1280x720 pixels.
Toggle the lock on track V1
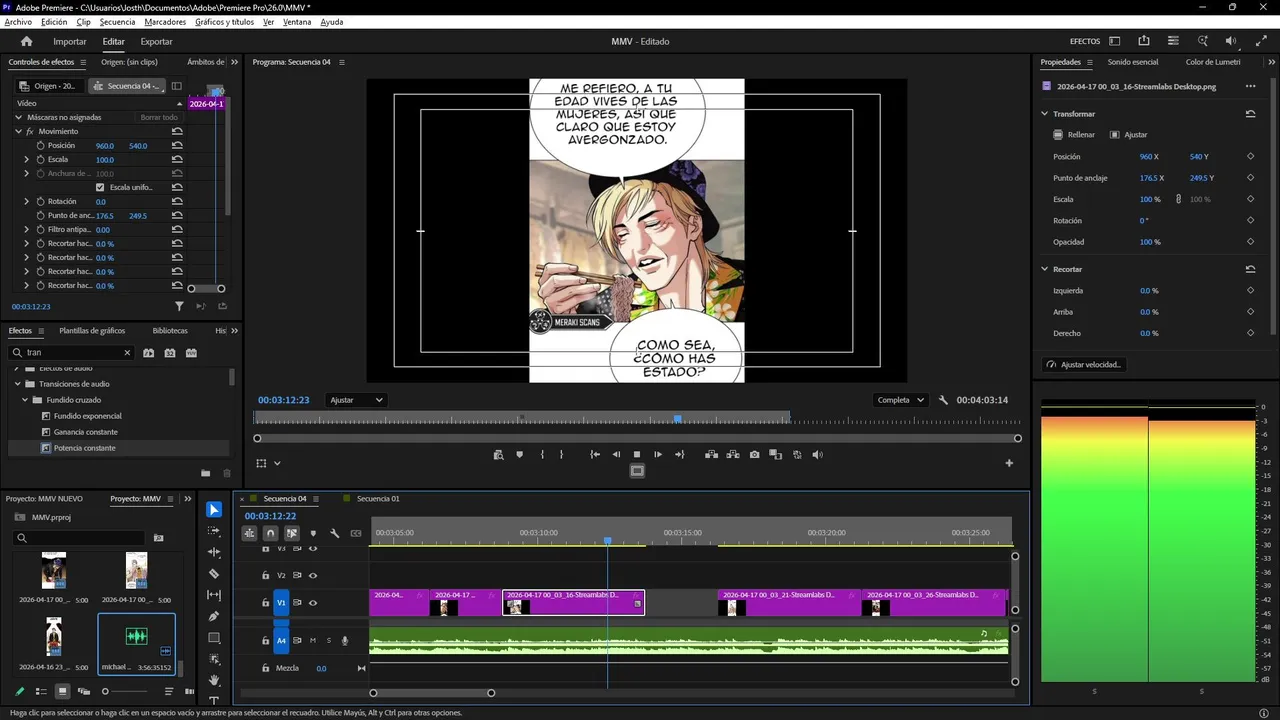click(265, 603)
